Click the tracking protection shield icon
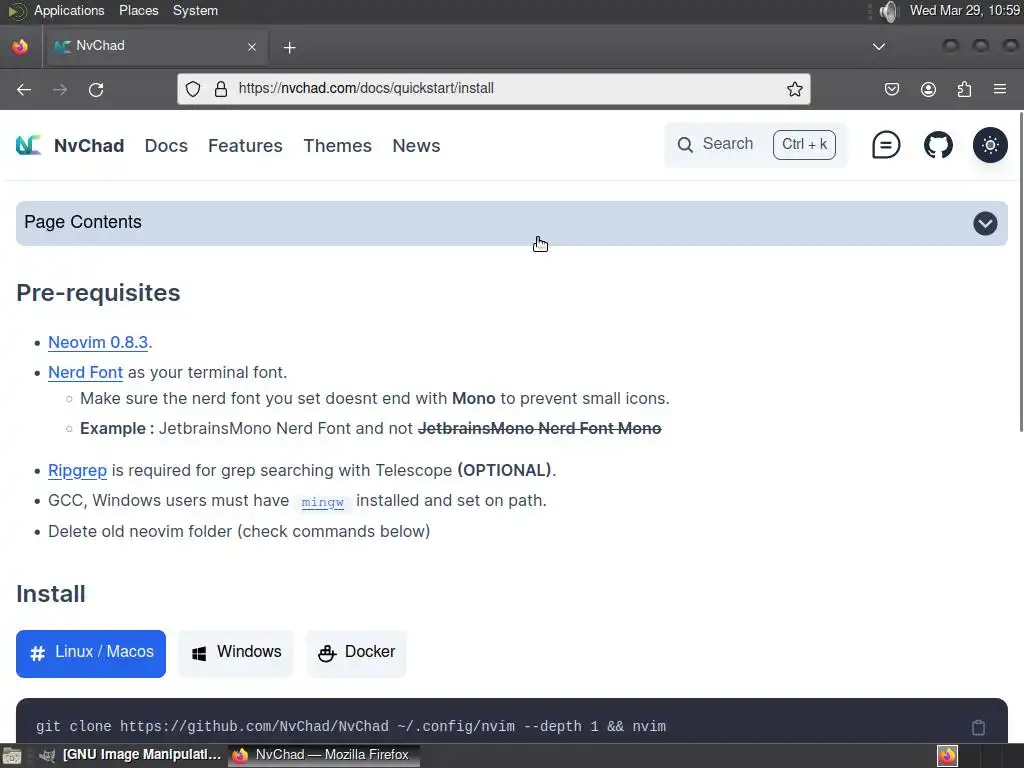 coord(193,89)
